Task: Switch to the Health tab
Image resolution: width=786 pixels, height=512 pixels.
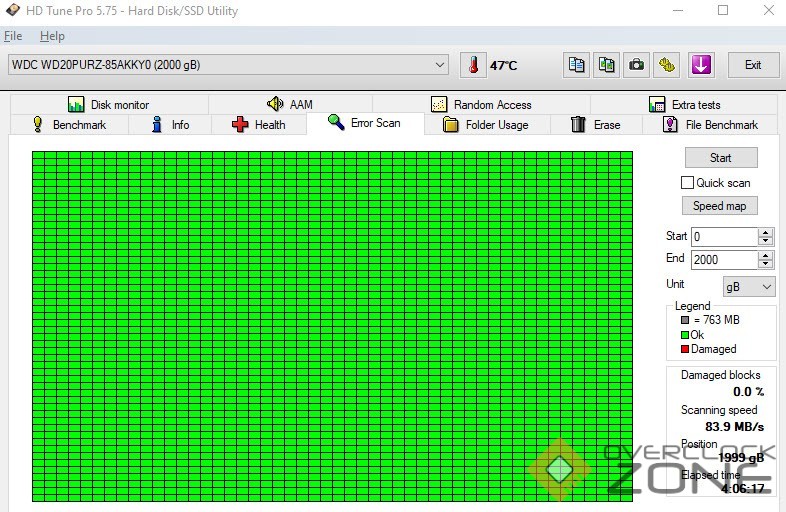Action: tap(259, 124)
